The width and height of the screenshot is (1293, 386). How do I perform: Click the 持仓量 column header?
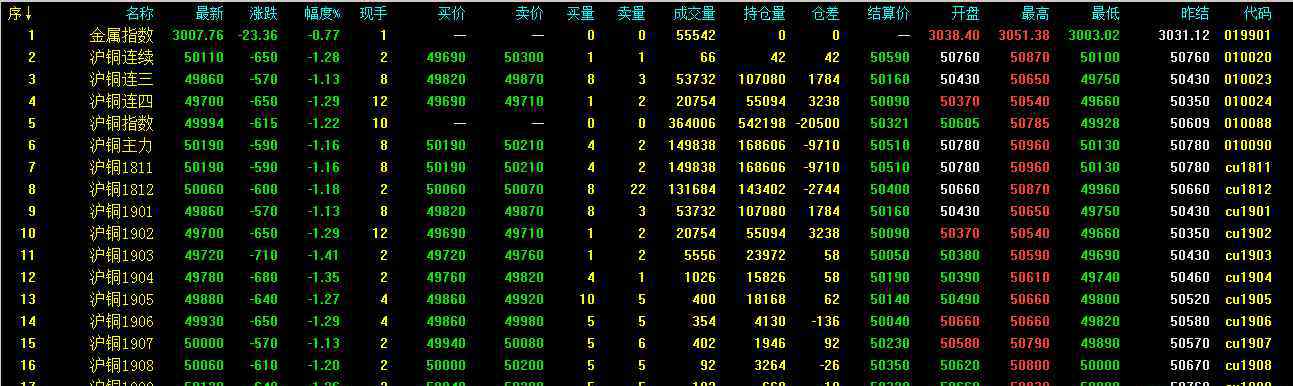coord(765,14)
